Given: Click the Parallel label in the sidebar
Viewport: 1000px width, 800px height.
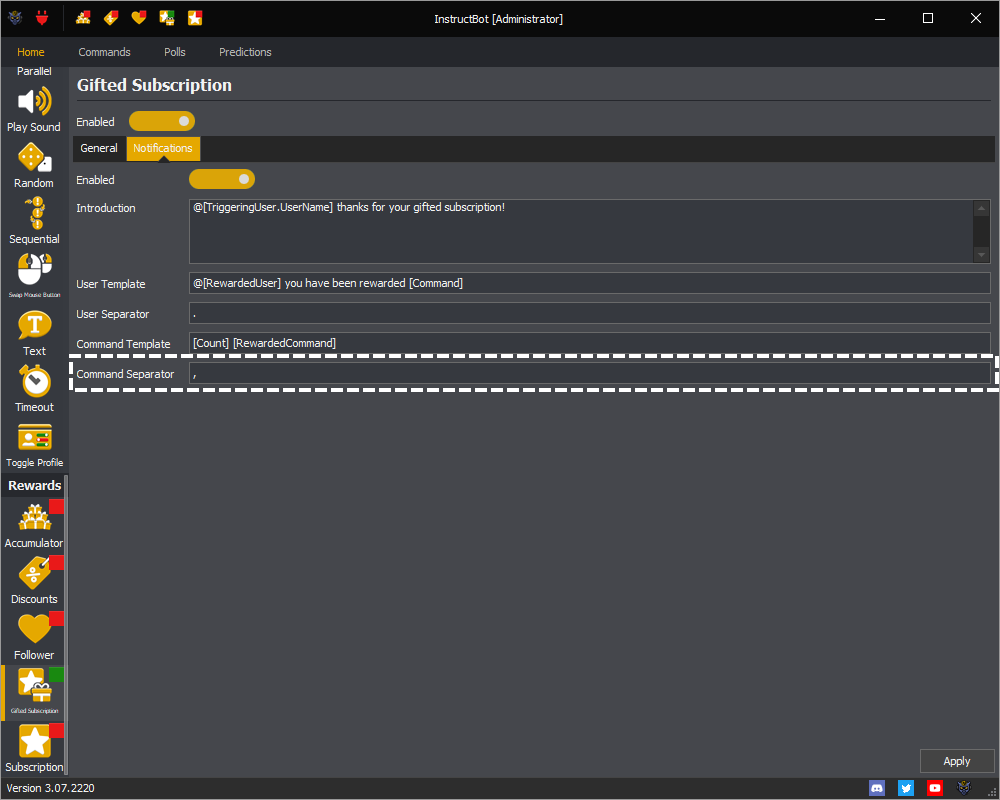Looking at the screenshot, I should (x=34, y=71).
